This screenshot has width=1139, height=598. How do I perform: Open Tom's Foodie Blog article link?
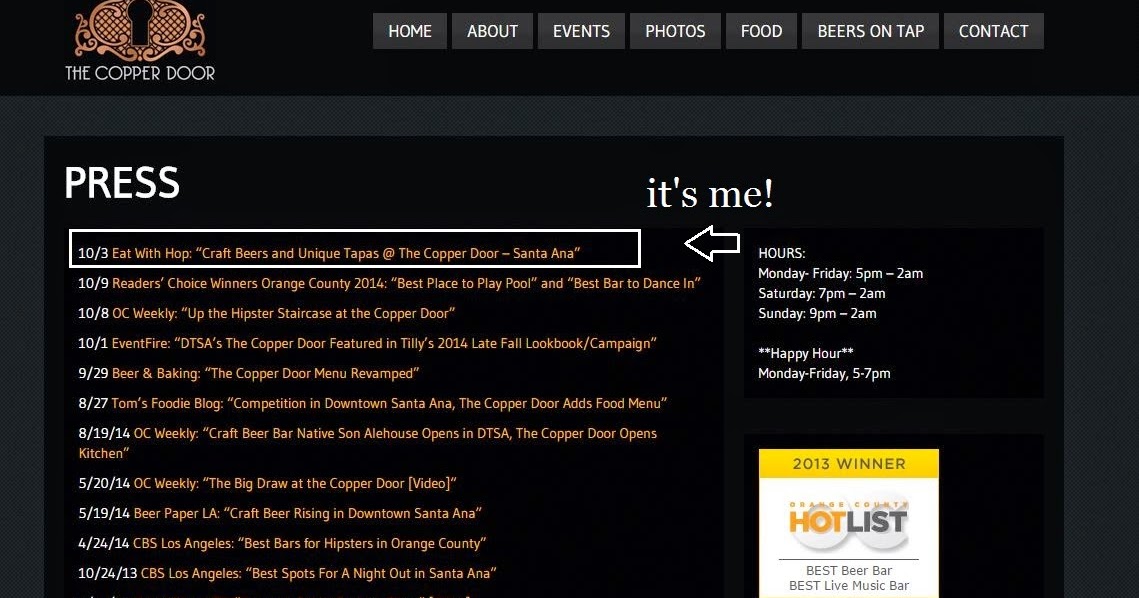[389, 403]
